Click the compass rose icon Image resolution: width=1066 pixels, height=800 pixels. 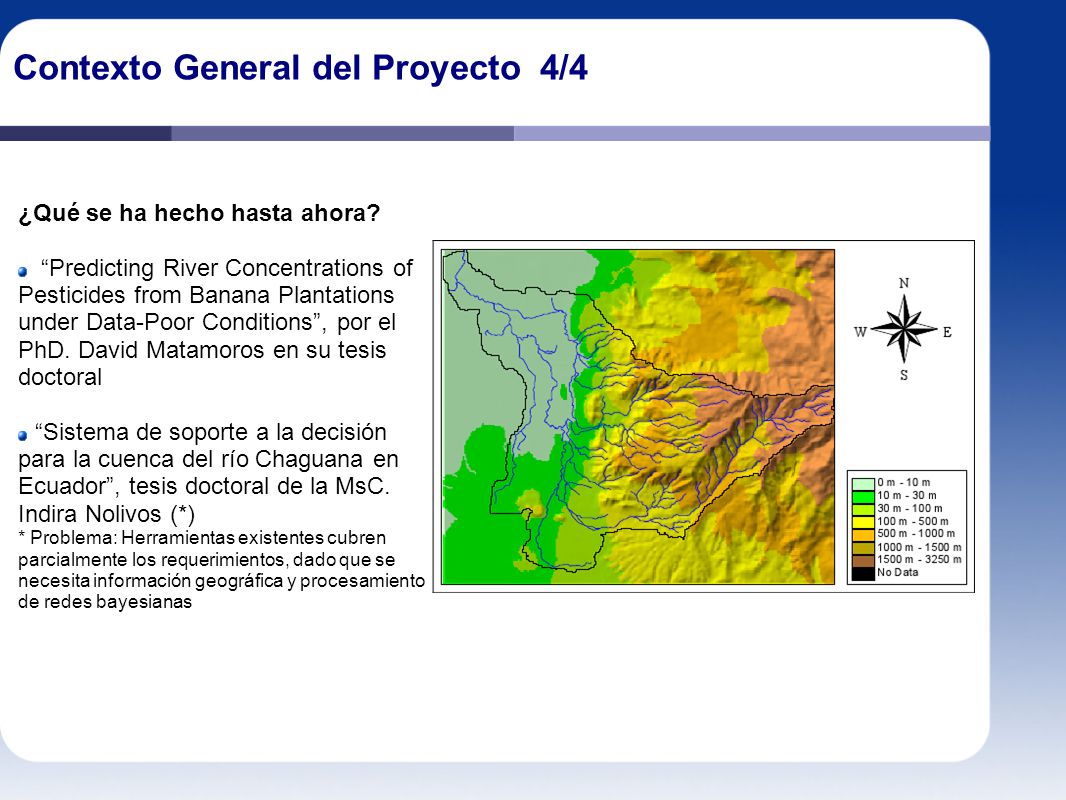(x=904, y=329)
